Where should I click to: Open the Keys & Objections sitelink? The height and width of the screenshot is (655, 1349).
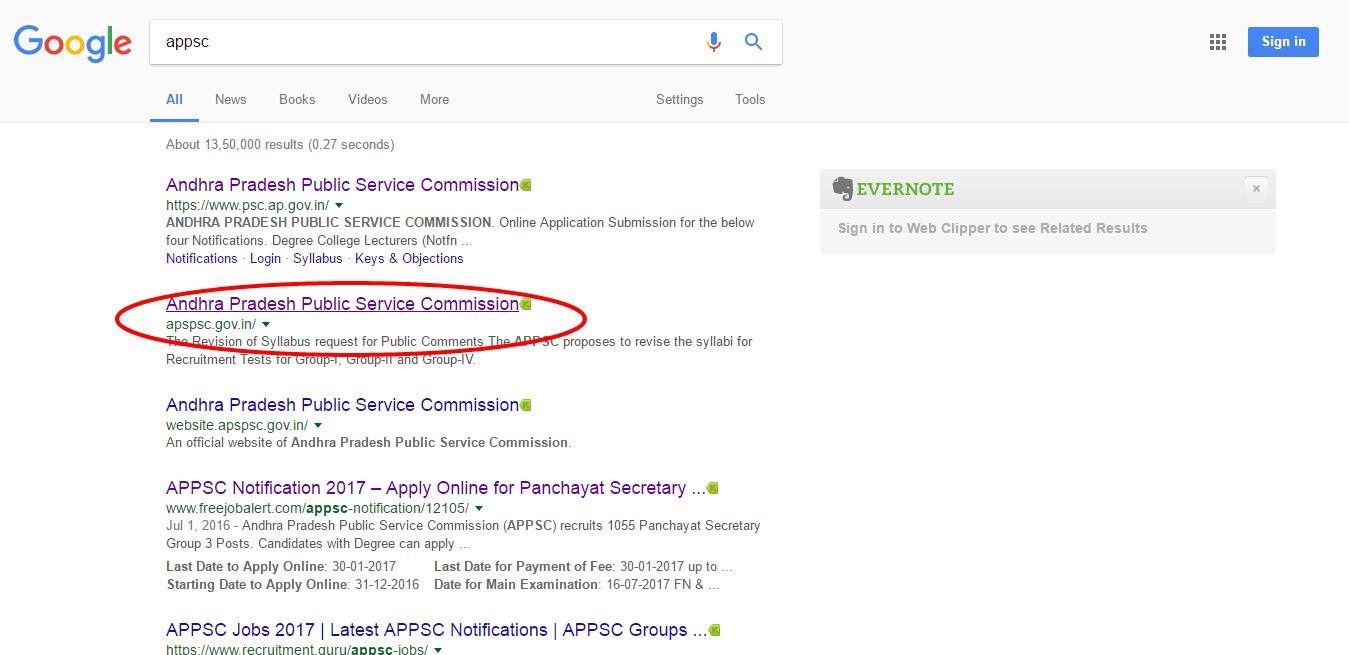409,258
